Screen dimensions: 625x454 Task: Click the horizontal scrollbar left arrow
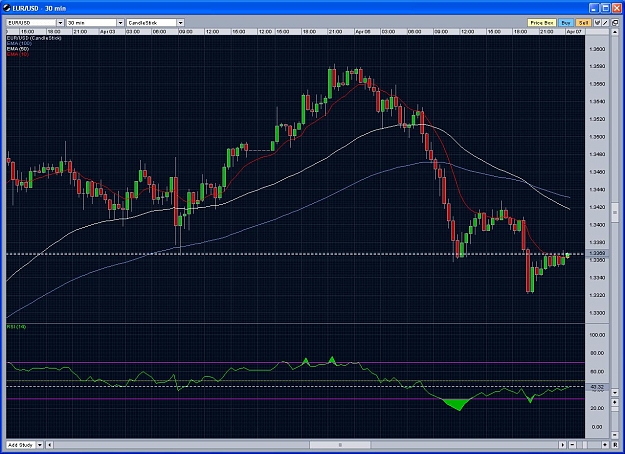(x=50, y=445)
